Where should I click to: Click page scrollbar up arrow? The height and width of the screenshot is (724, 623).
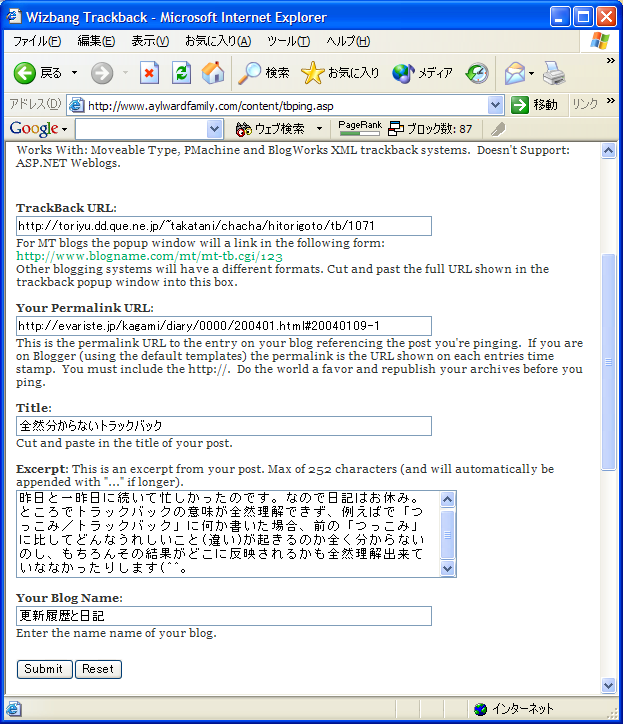(609, 151)
